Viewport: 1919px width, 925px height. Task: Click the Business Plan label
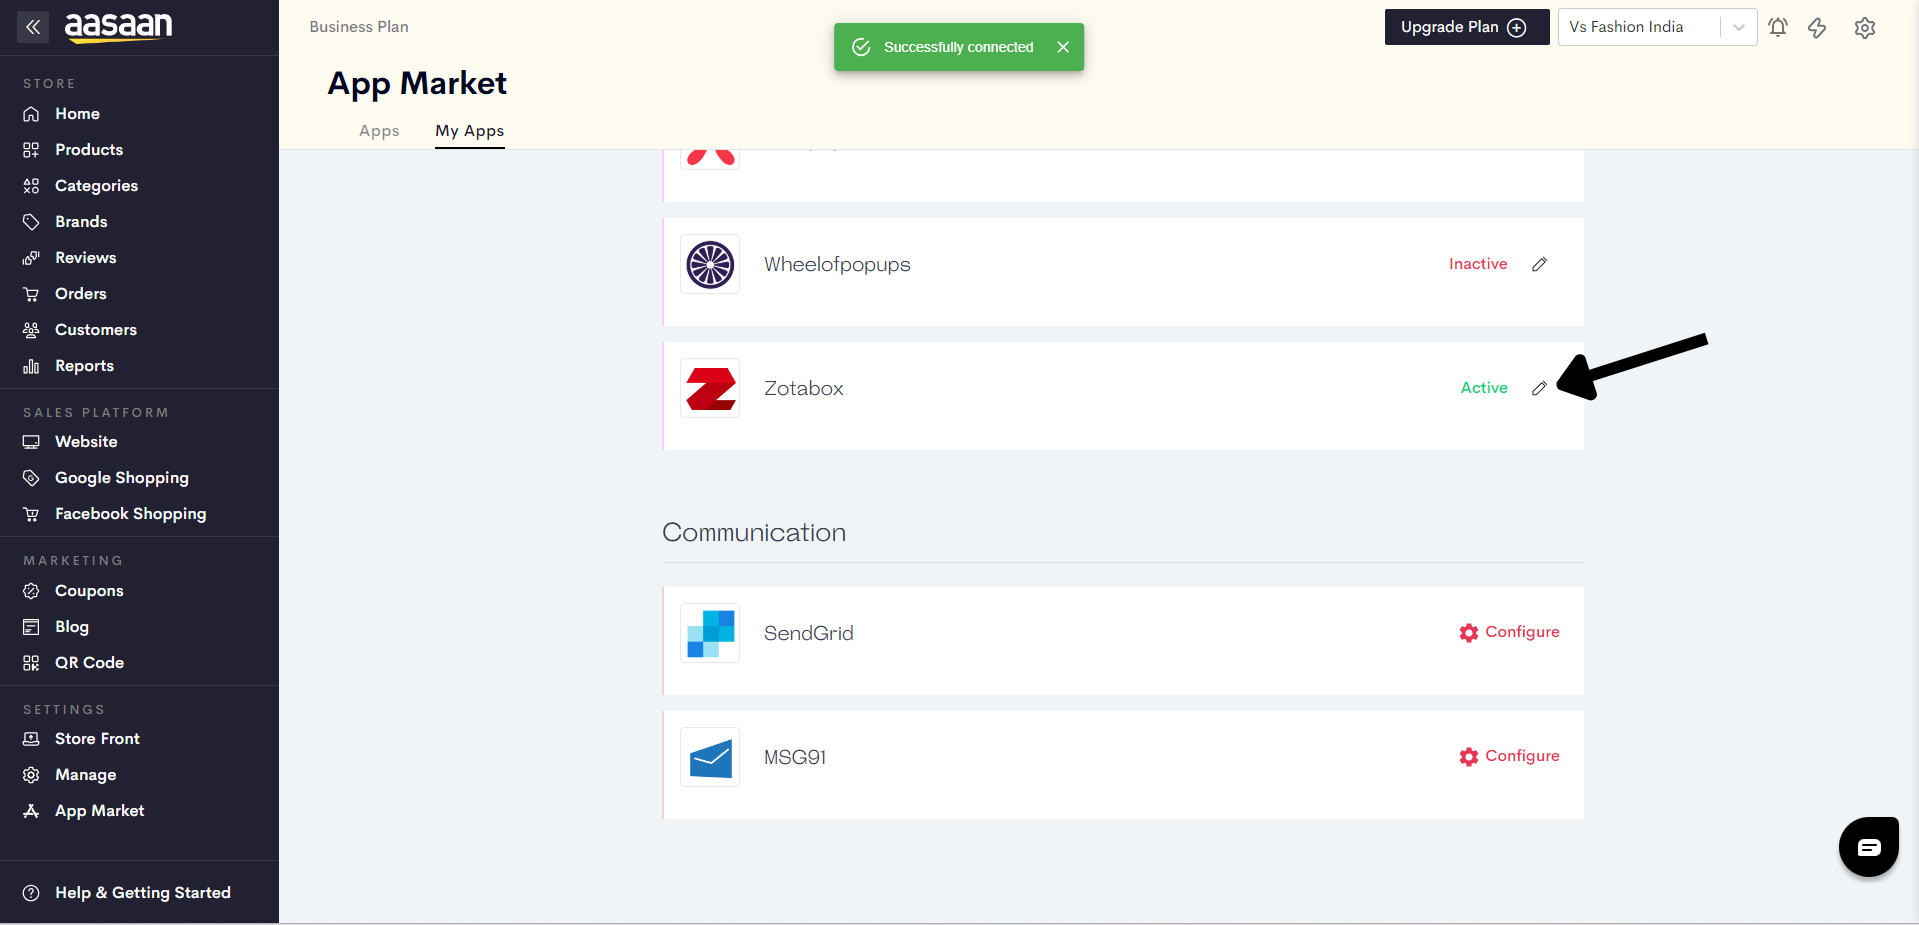point(359,27)
